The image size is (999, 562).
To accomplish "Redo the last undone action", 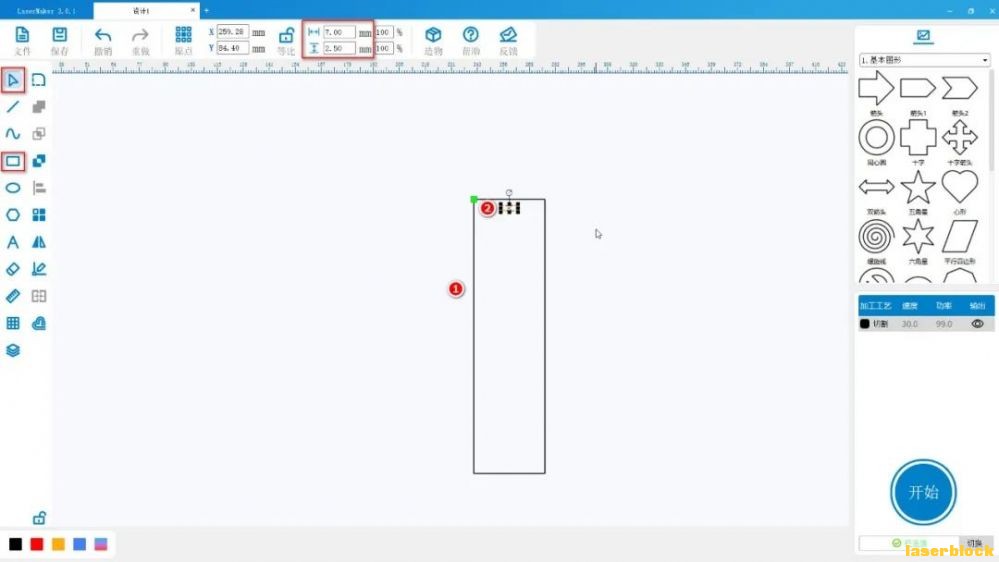I will 140,41.
